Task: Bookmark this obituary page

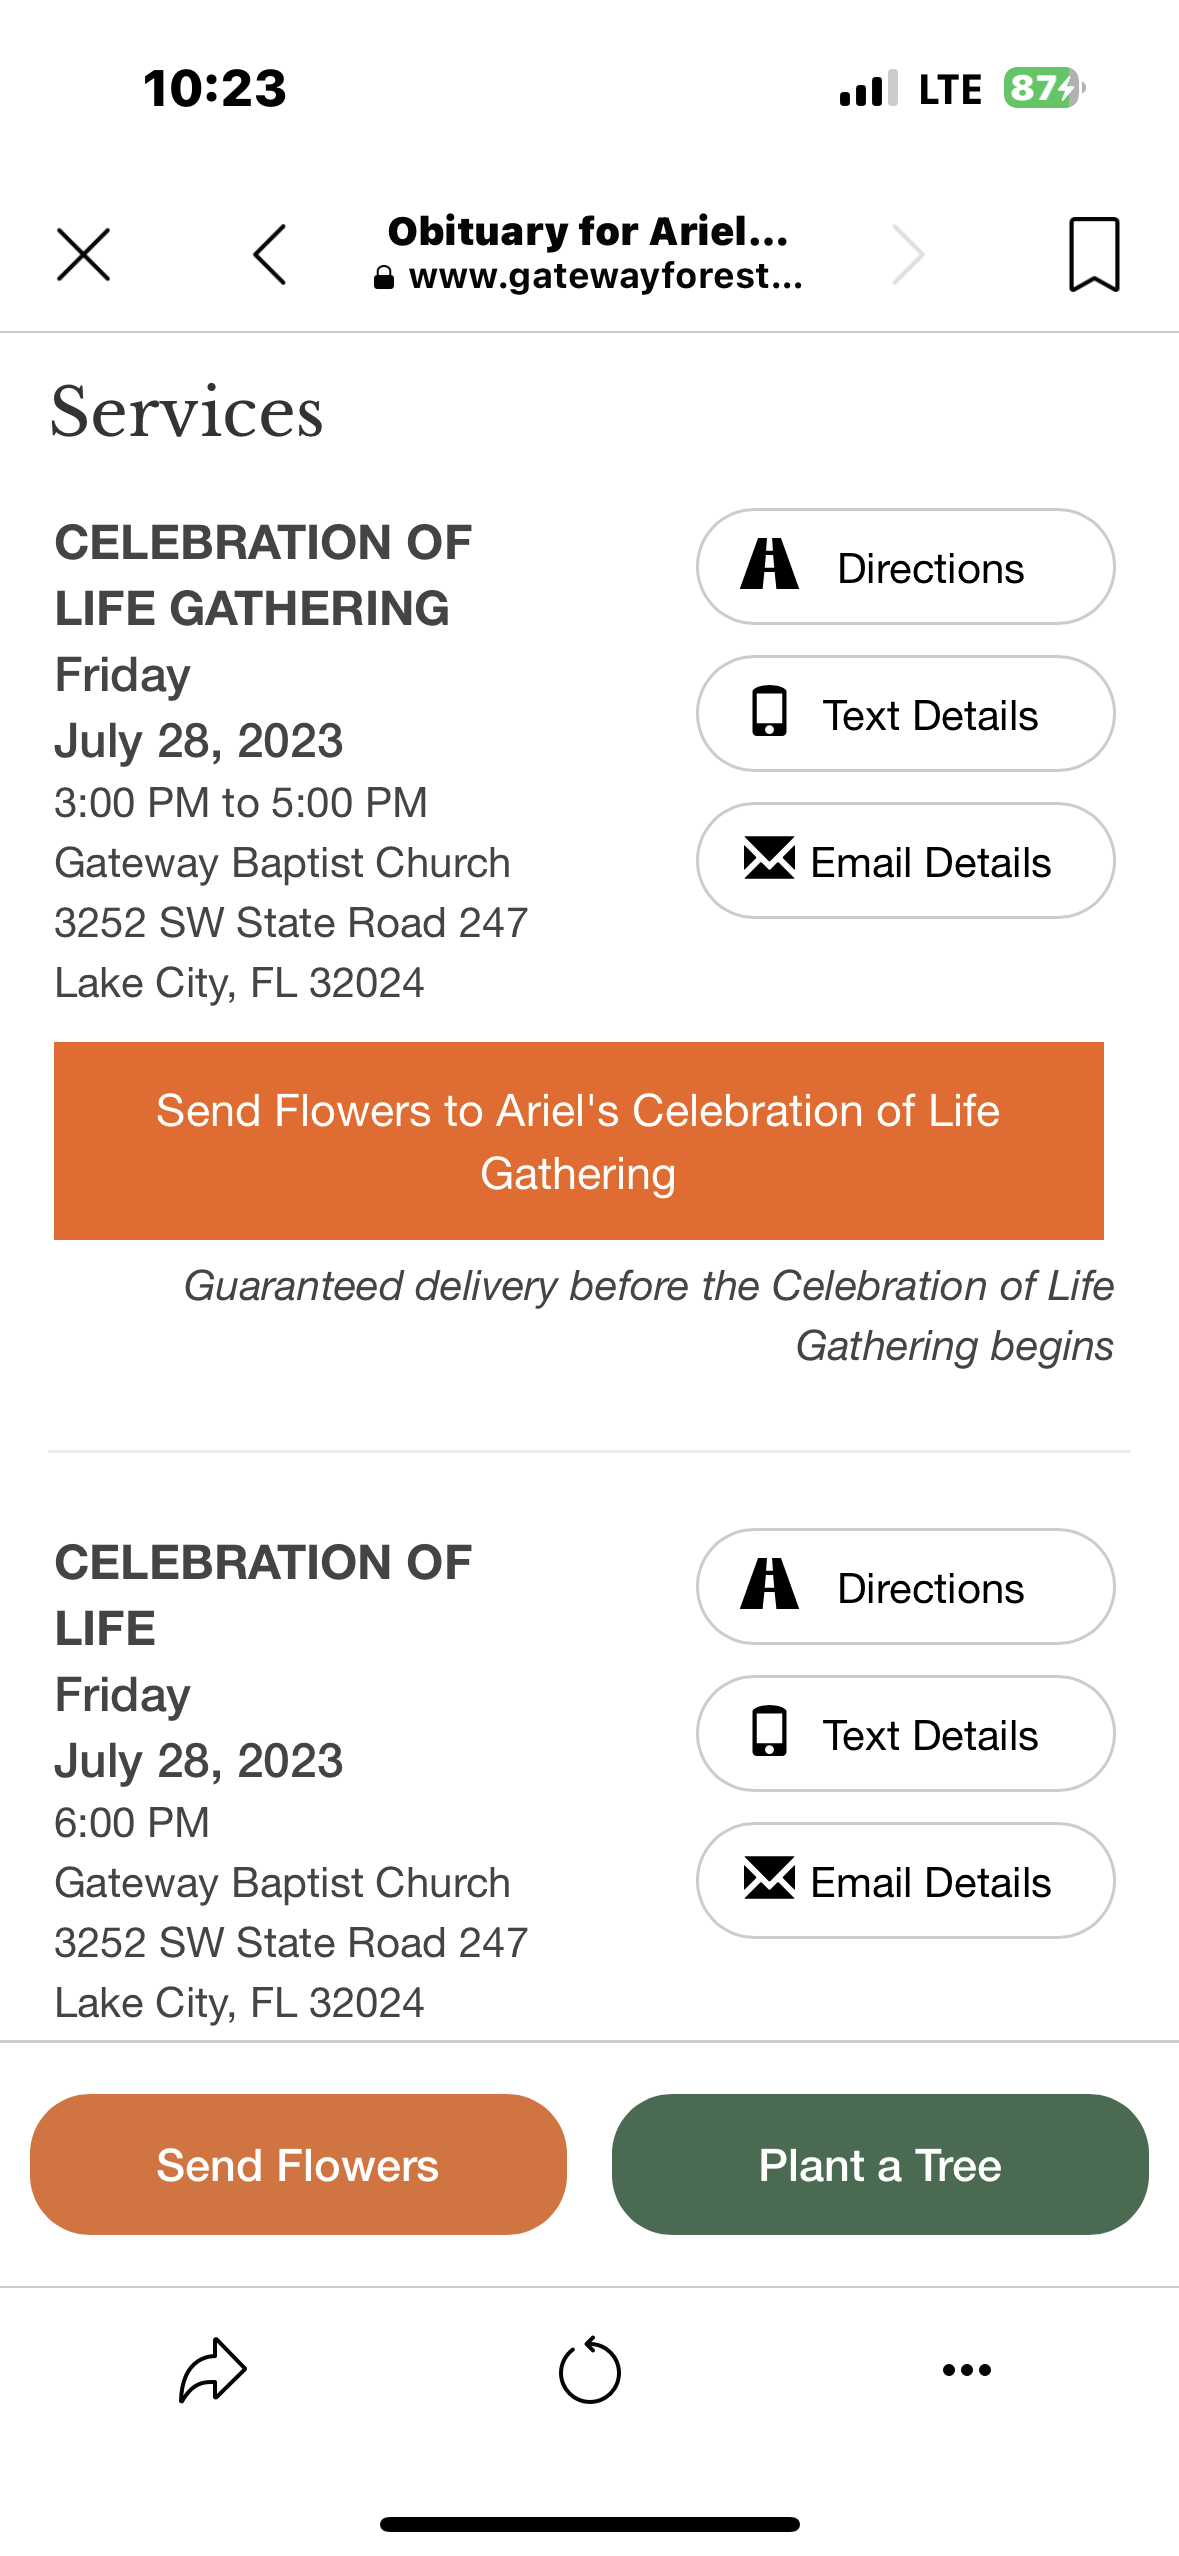Action: pos(1094,255)
